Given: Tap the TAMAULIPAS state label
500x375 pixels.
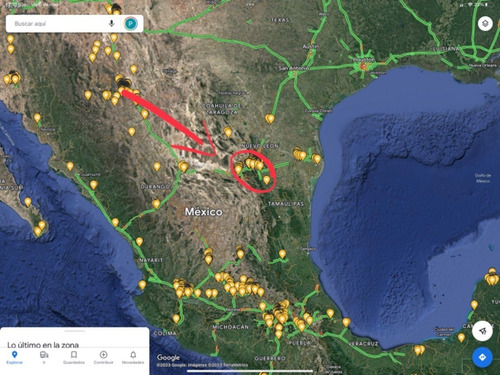Looking at the screenshot, I should click(x=286, y=204).
